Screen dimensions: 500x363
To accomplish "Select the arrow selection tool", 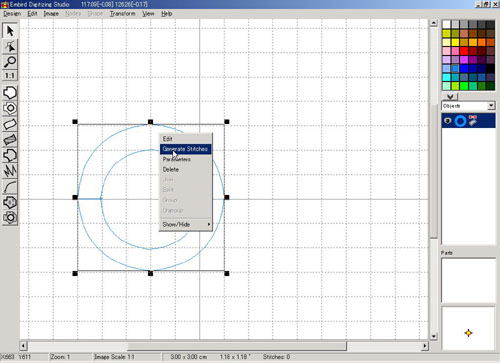I will point(10,31).
